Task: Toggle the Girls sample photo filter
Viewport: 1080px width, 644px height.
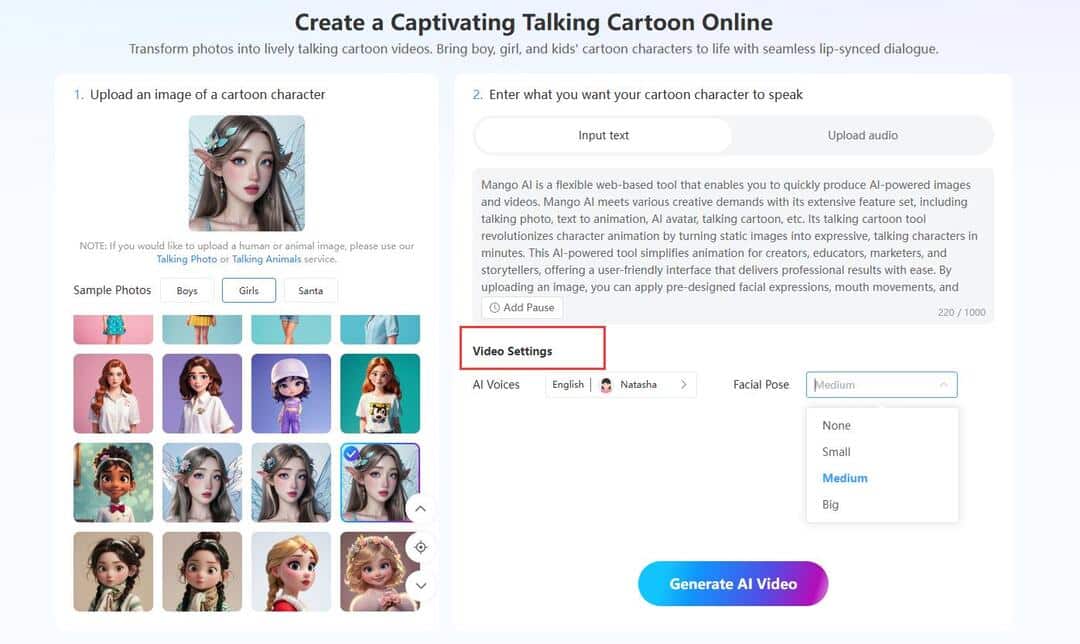Action: pos(248,290)
